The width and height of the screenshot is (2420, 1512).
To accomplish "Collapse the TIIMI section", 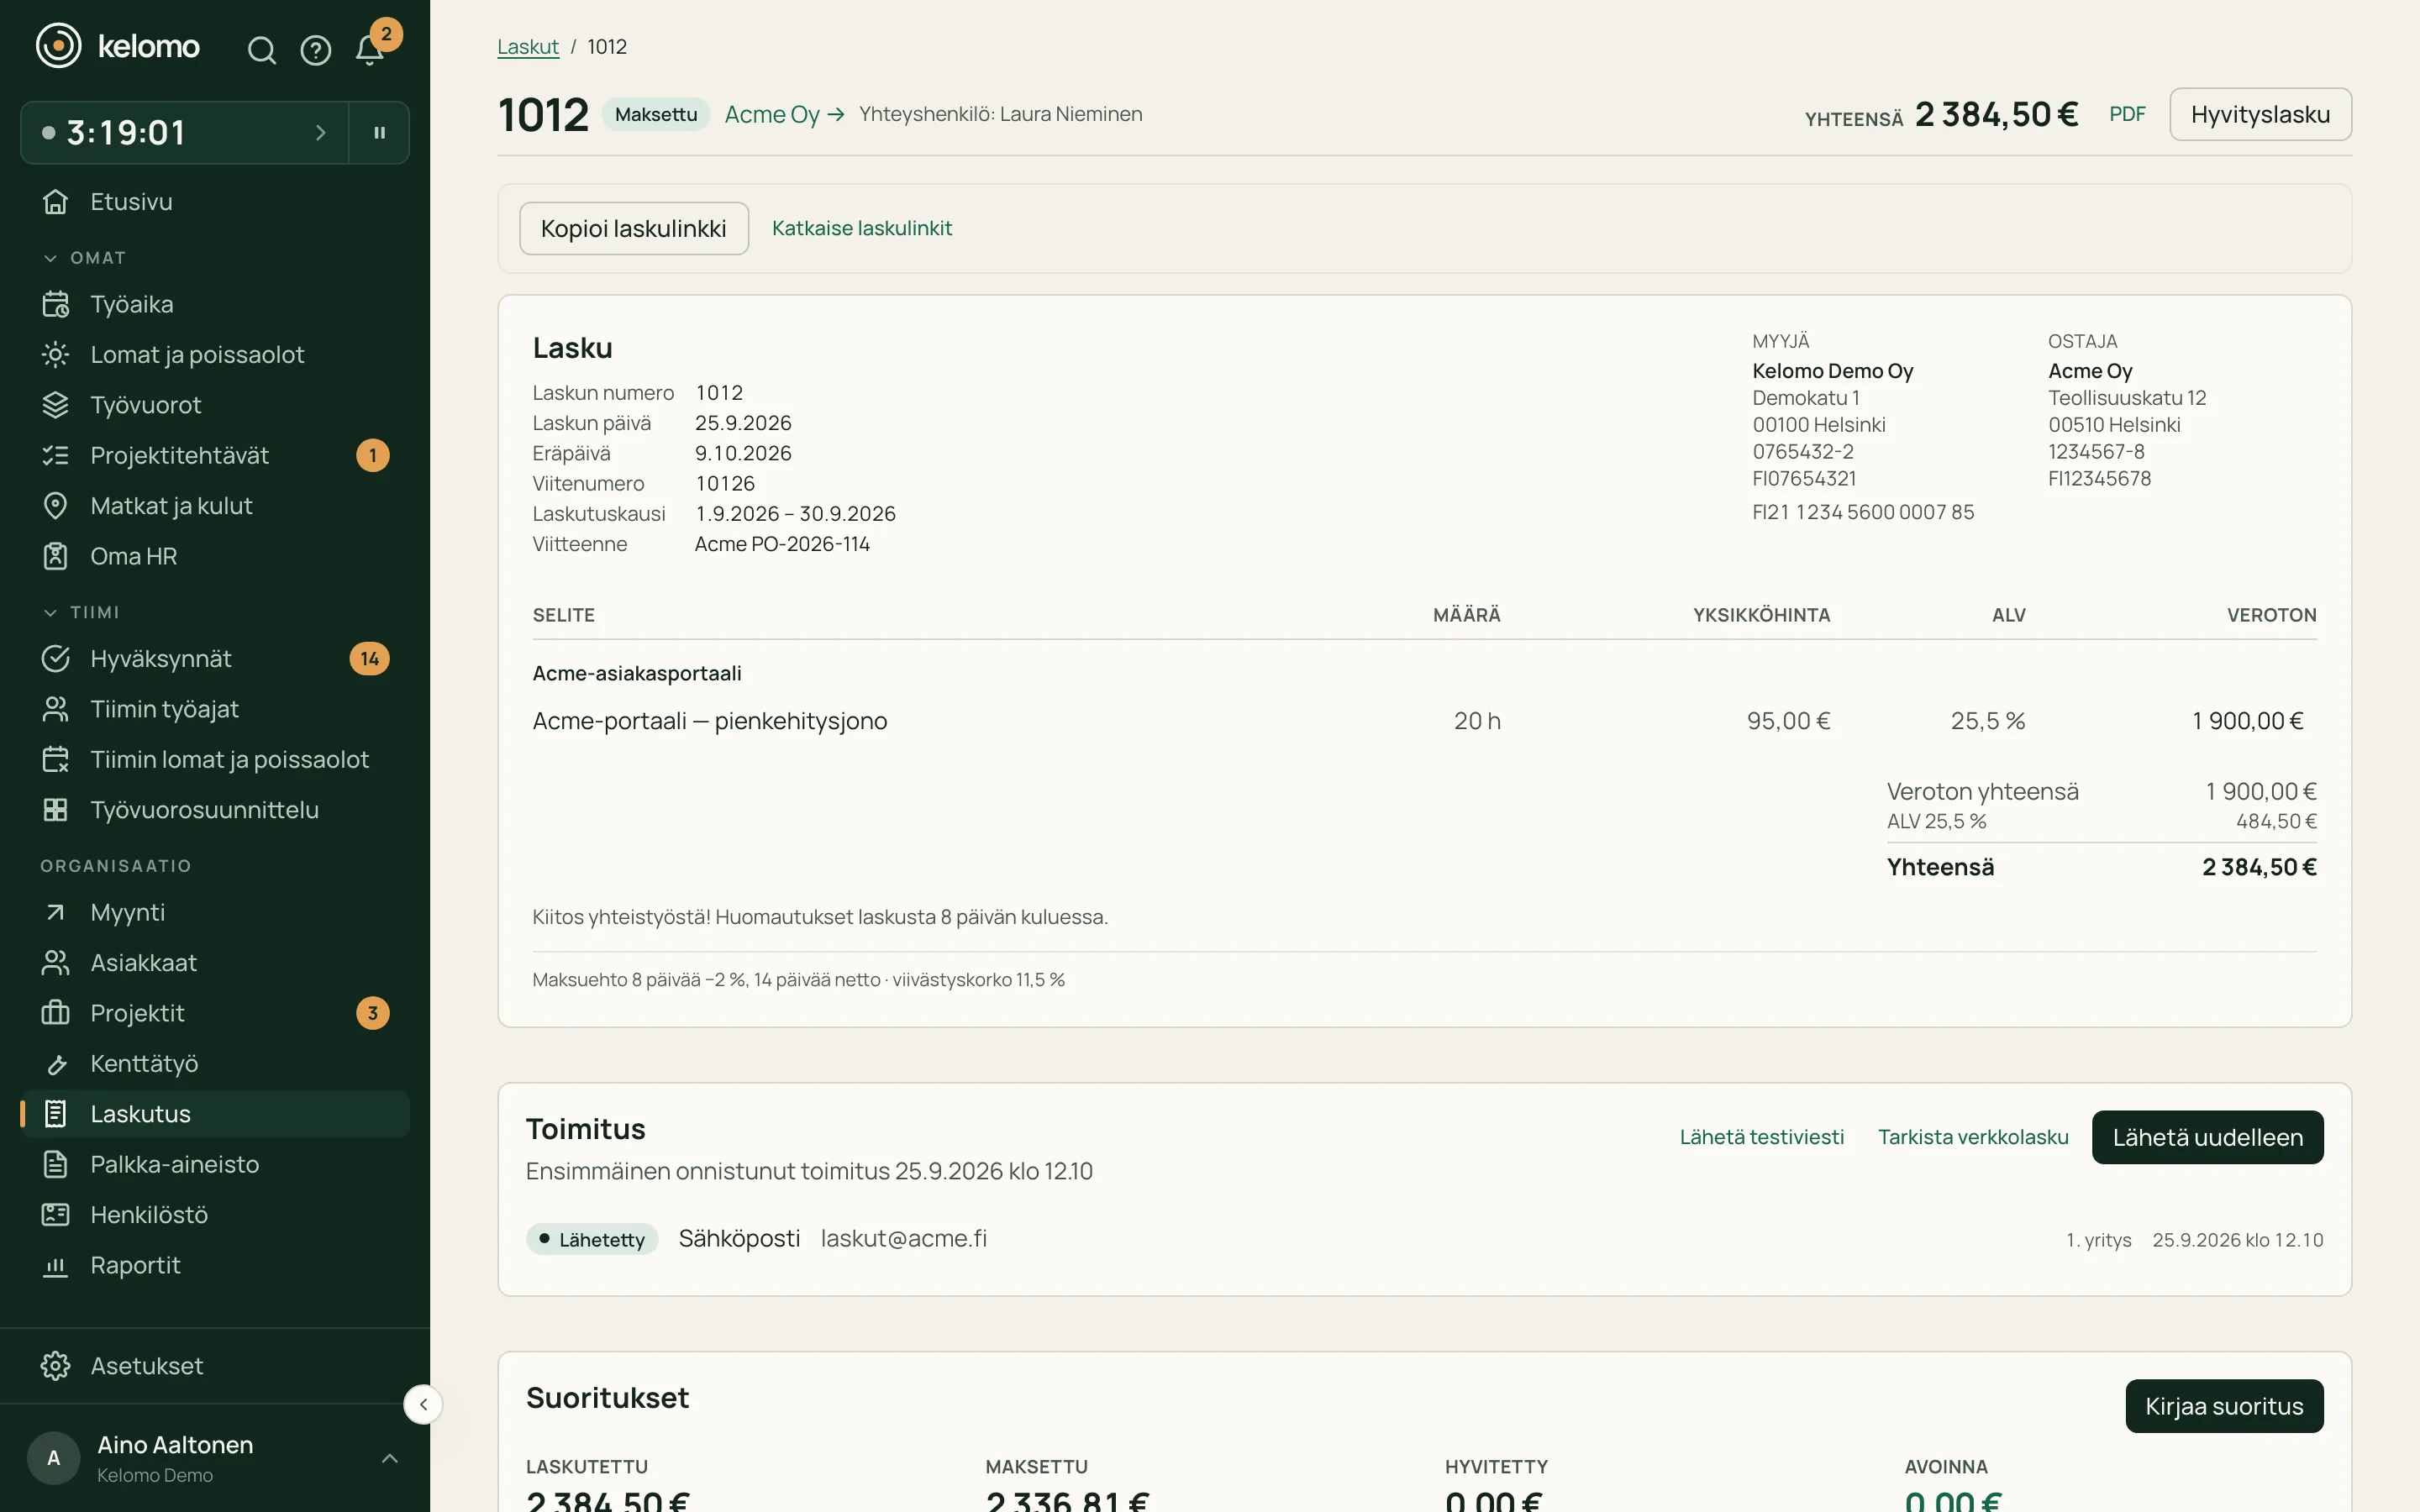I will coord(81,612).
